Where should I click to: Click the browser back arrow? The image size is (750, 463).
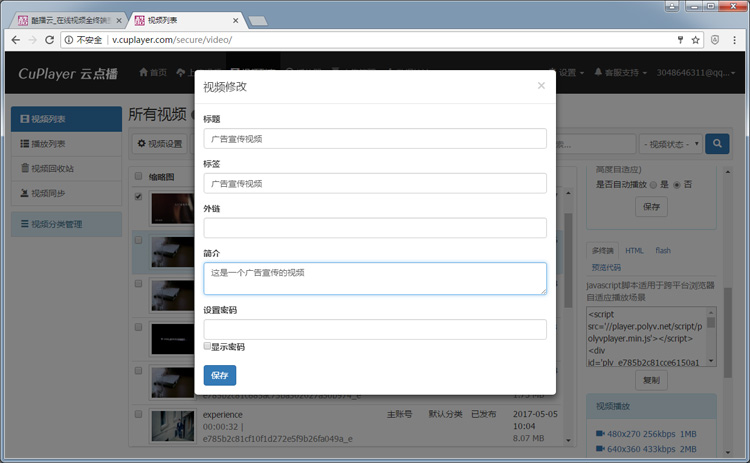tap(14, 40)
